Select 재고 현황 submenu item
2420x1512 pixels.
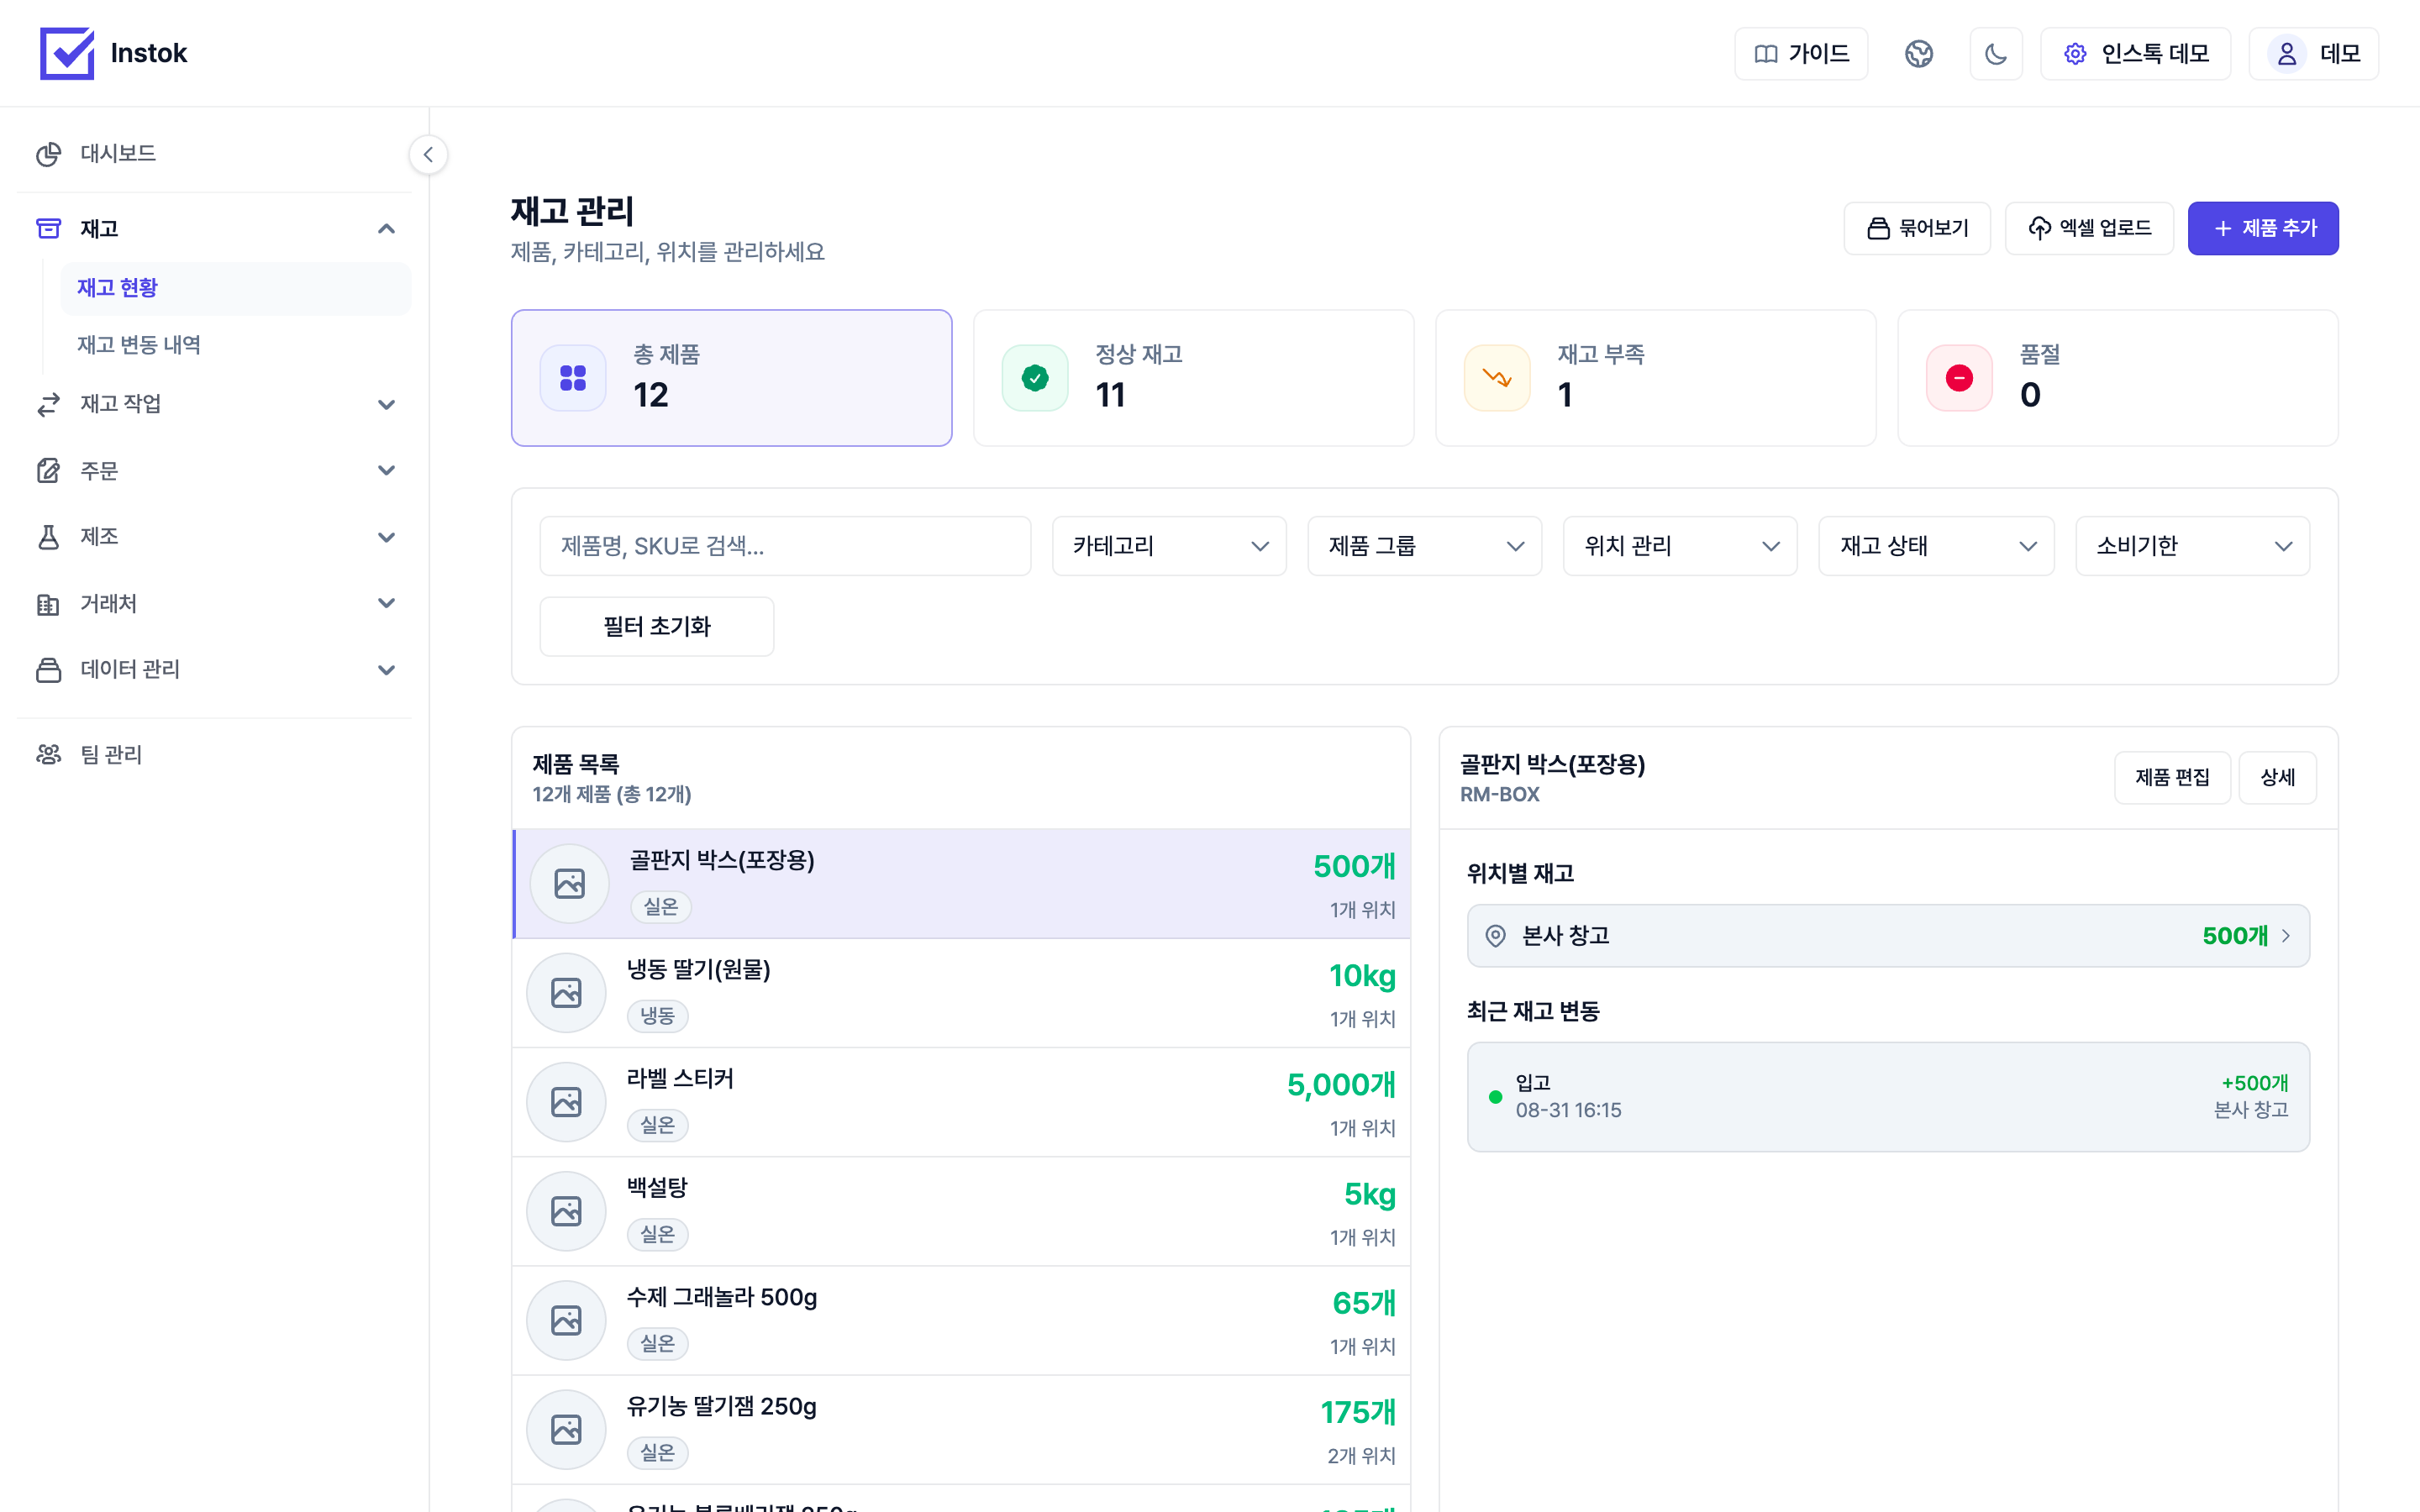[x=235, y=288]
